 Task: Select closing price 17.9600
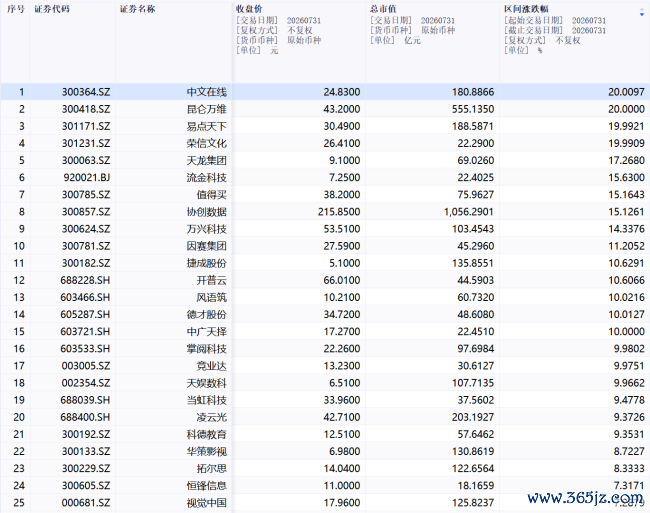pos(342,503)
